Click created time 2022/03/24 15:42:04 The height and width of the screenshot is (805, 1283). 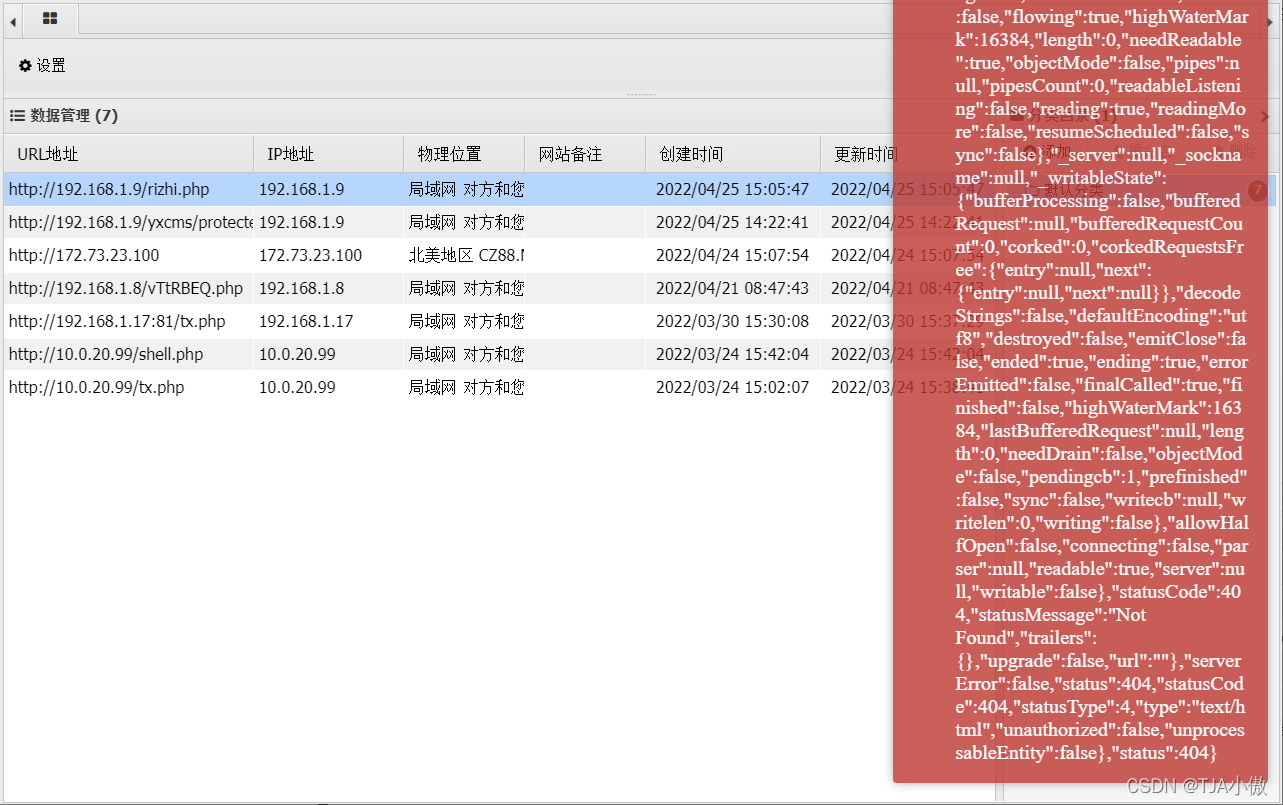[732, 354]
